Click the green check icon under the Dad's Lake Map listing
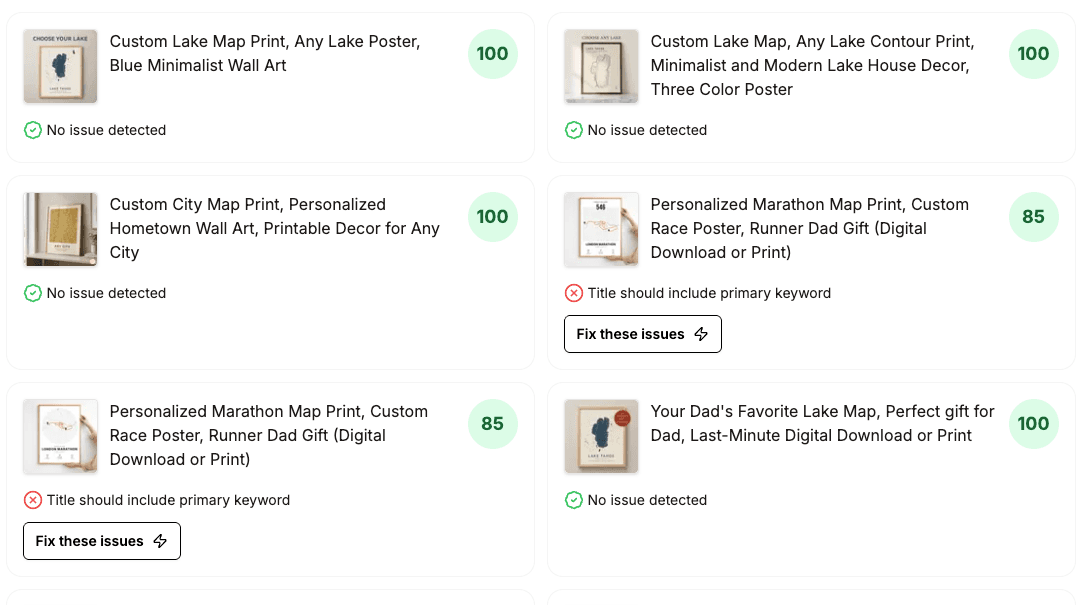This screenshot has width=1077, height=605. (574, 500)
